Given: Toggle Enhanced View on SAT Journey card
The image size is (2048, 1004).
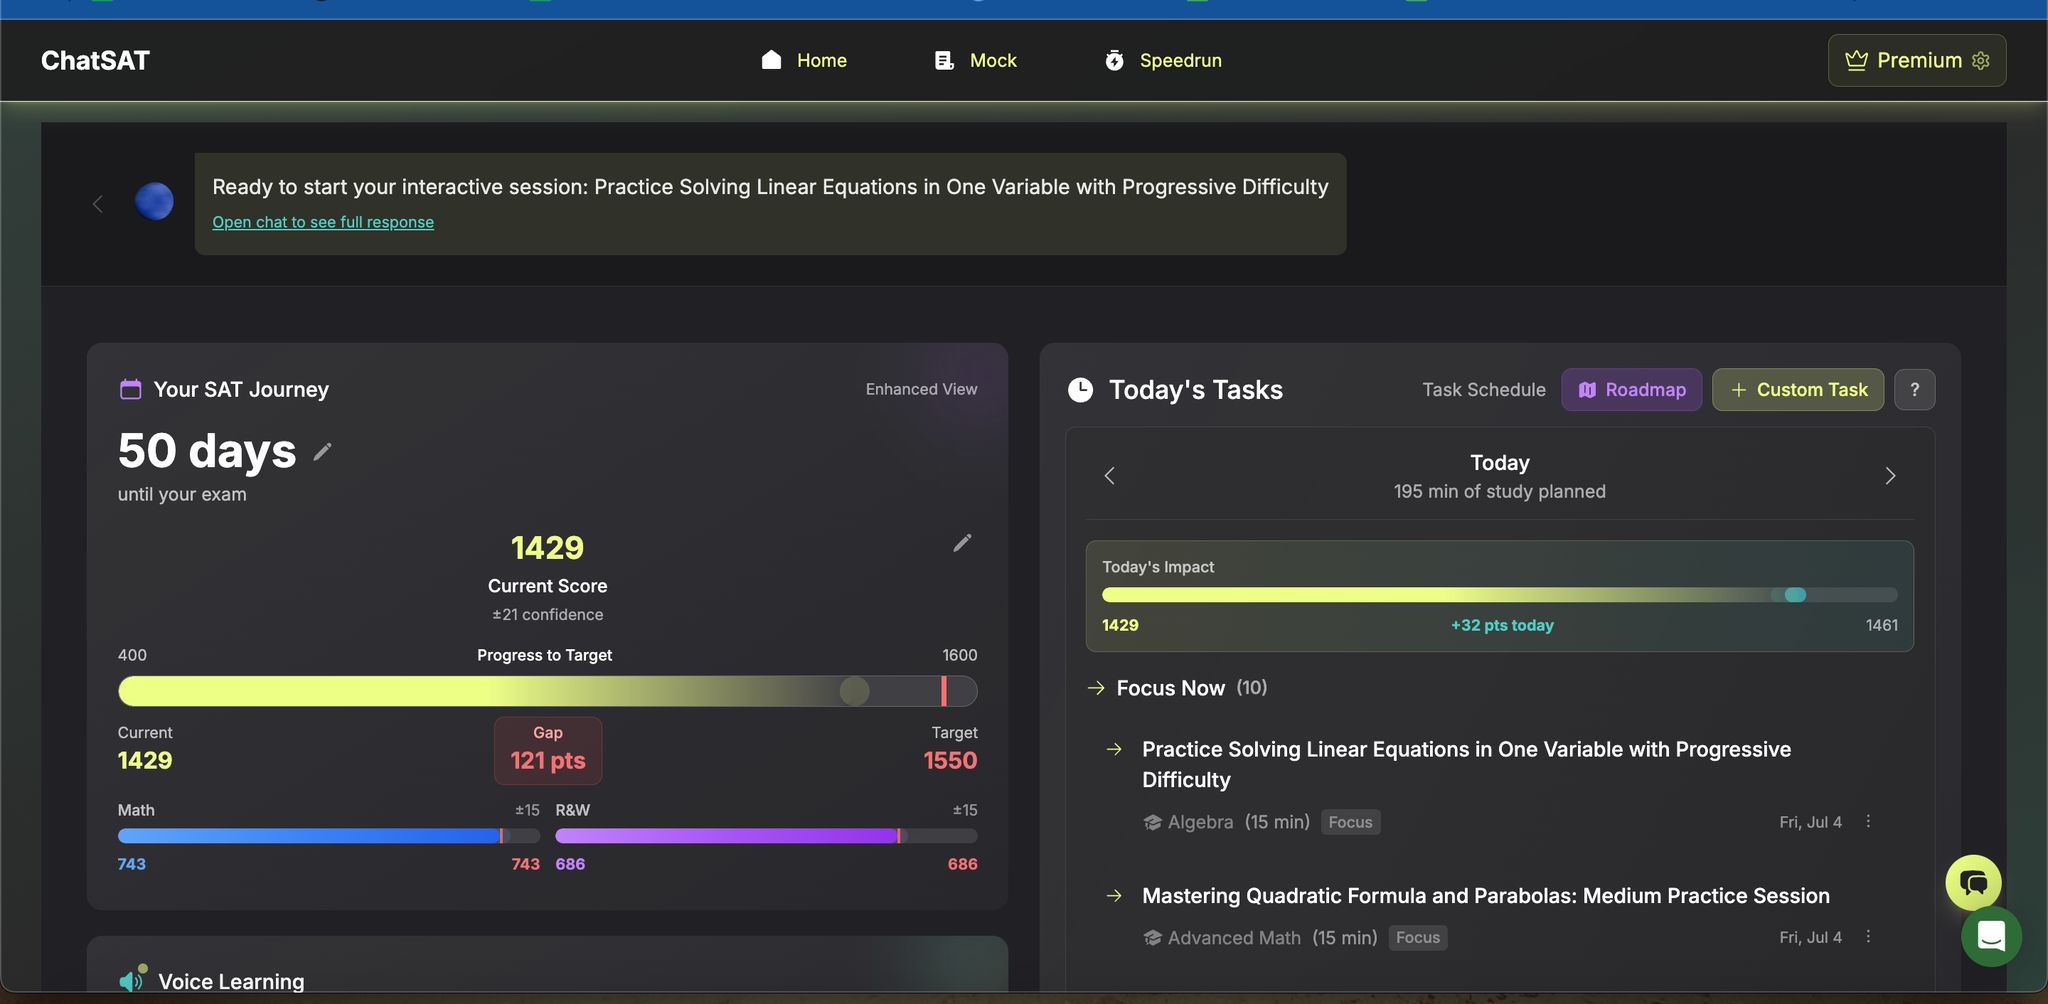Looking at the screenshot, I should pyautogui.click(x=921, y=389).
